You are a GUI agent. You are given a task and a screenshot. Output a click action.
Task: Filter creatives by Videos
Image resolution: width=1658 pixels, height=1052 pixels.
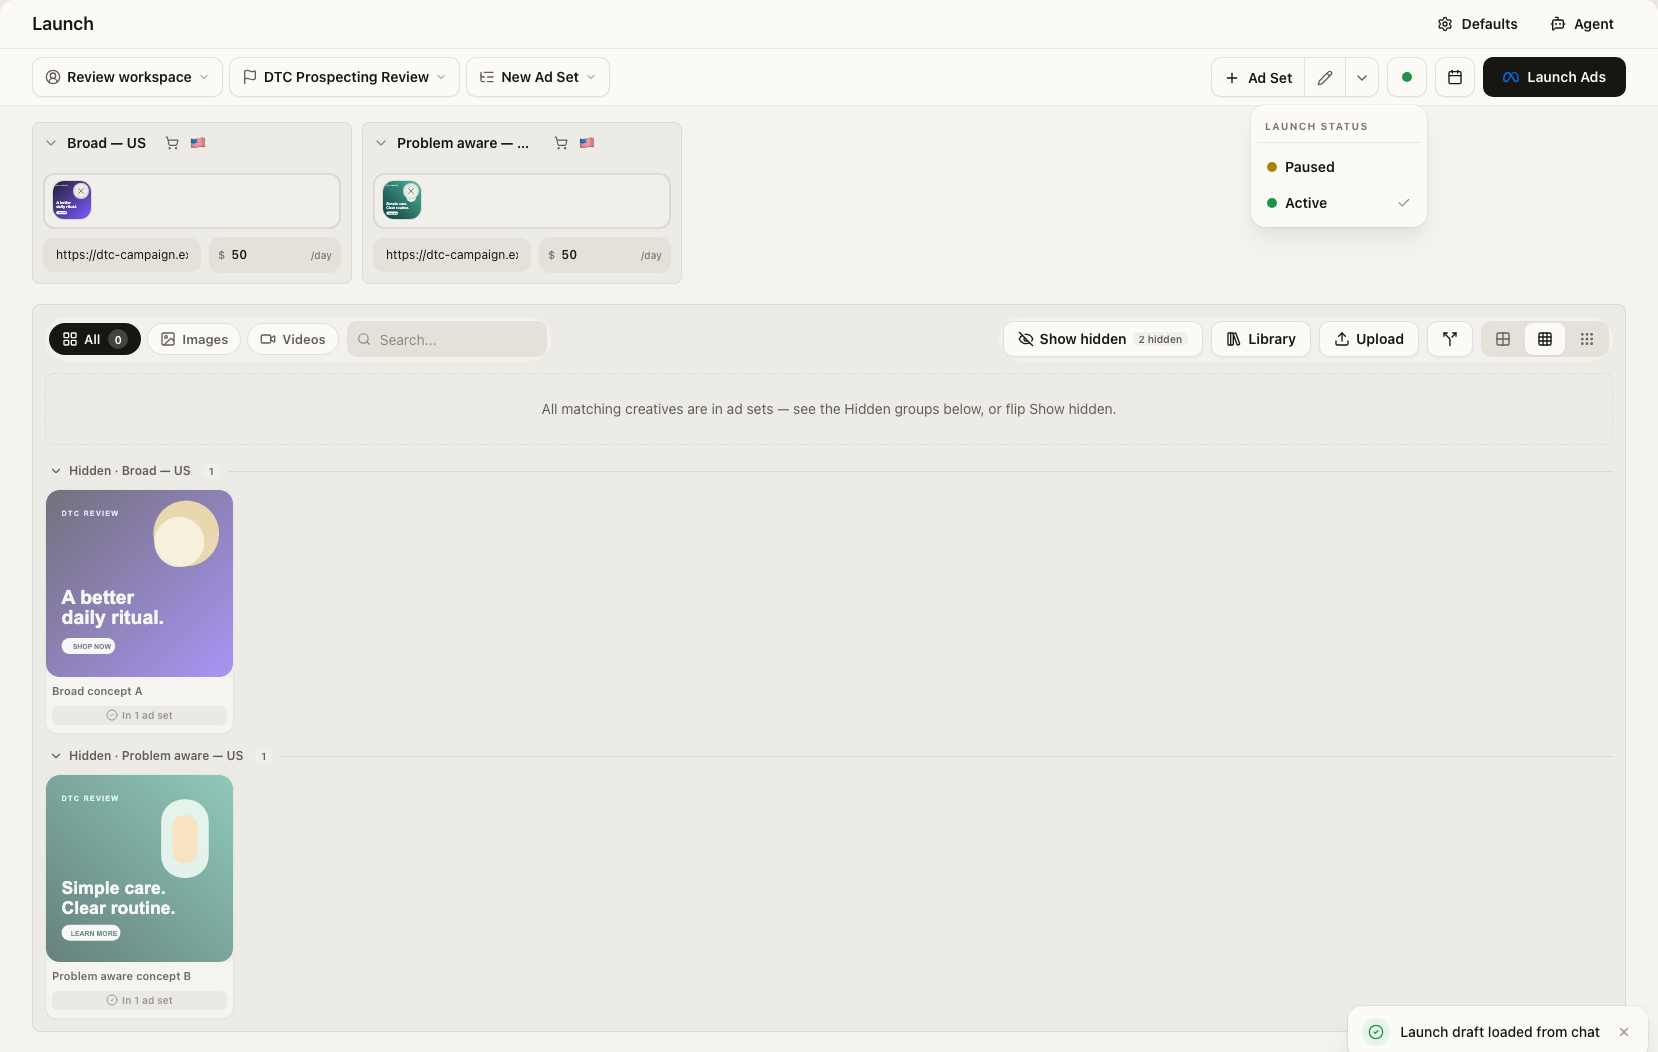pos(293,339)
